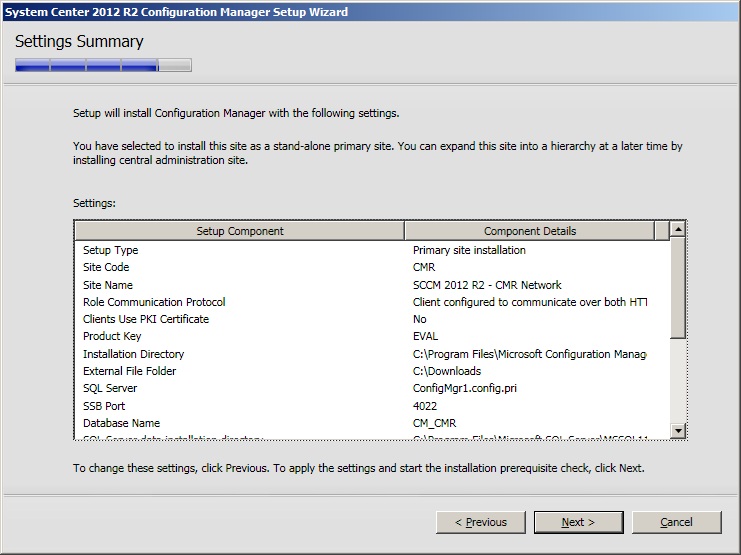Image resolution: width=741 pixels, height=555 pixels.
Task: Select the Installation Directory row
Action: pyautogui.click(x=133, y=354)
